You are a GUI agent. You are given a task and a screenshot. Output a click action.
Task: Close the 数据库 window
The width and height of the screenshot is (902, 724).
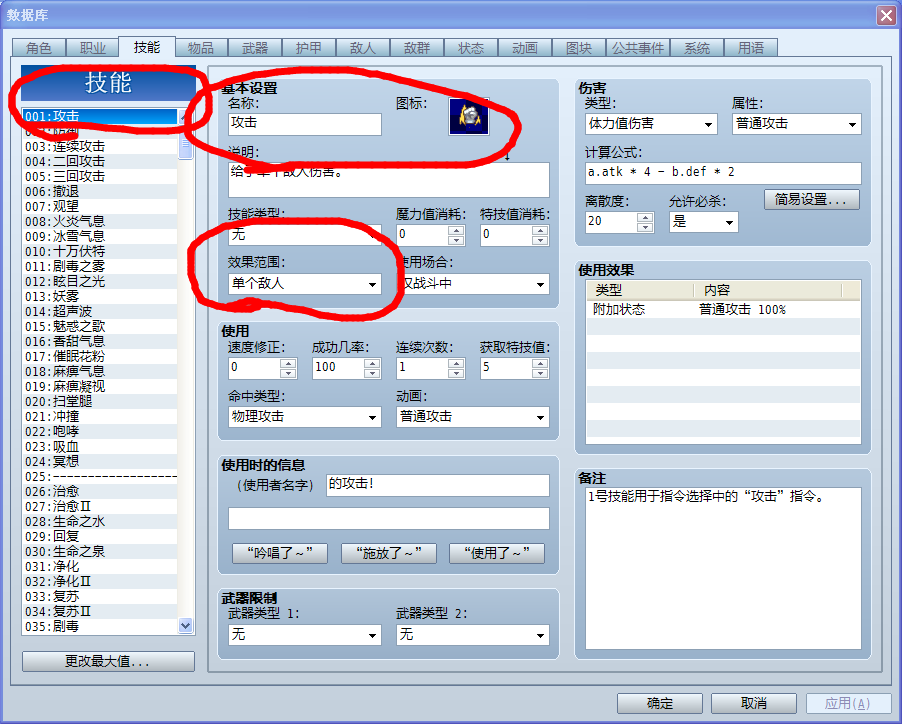click(x=886, y=15)
